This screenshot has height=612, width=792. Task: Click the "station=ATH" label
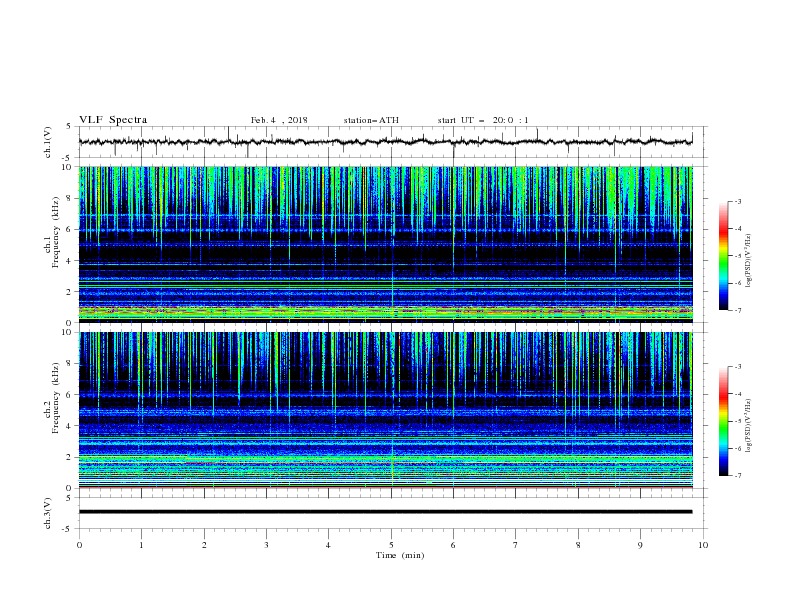point(371,120)
